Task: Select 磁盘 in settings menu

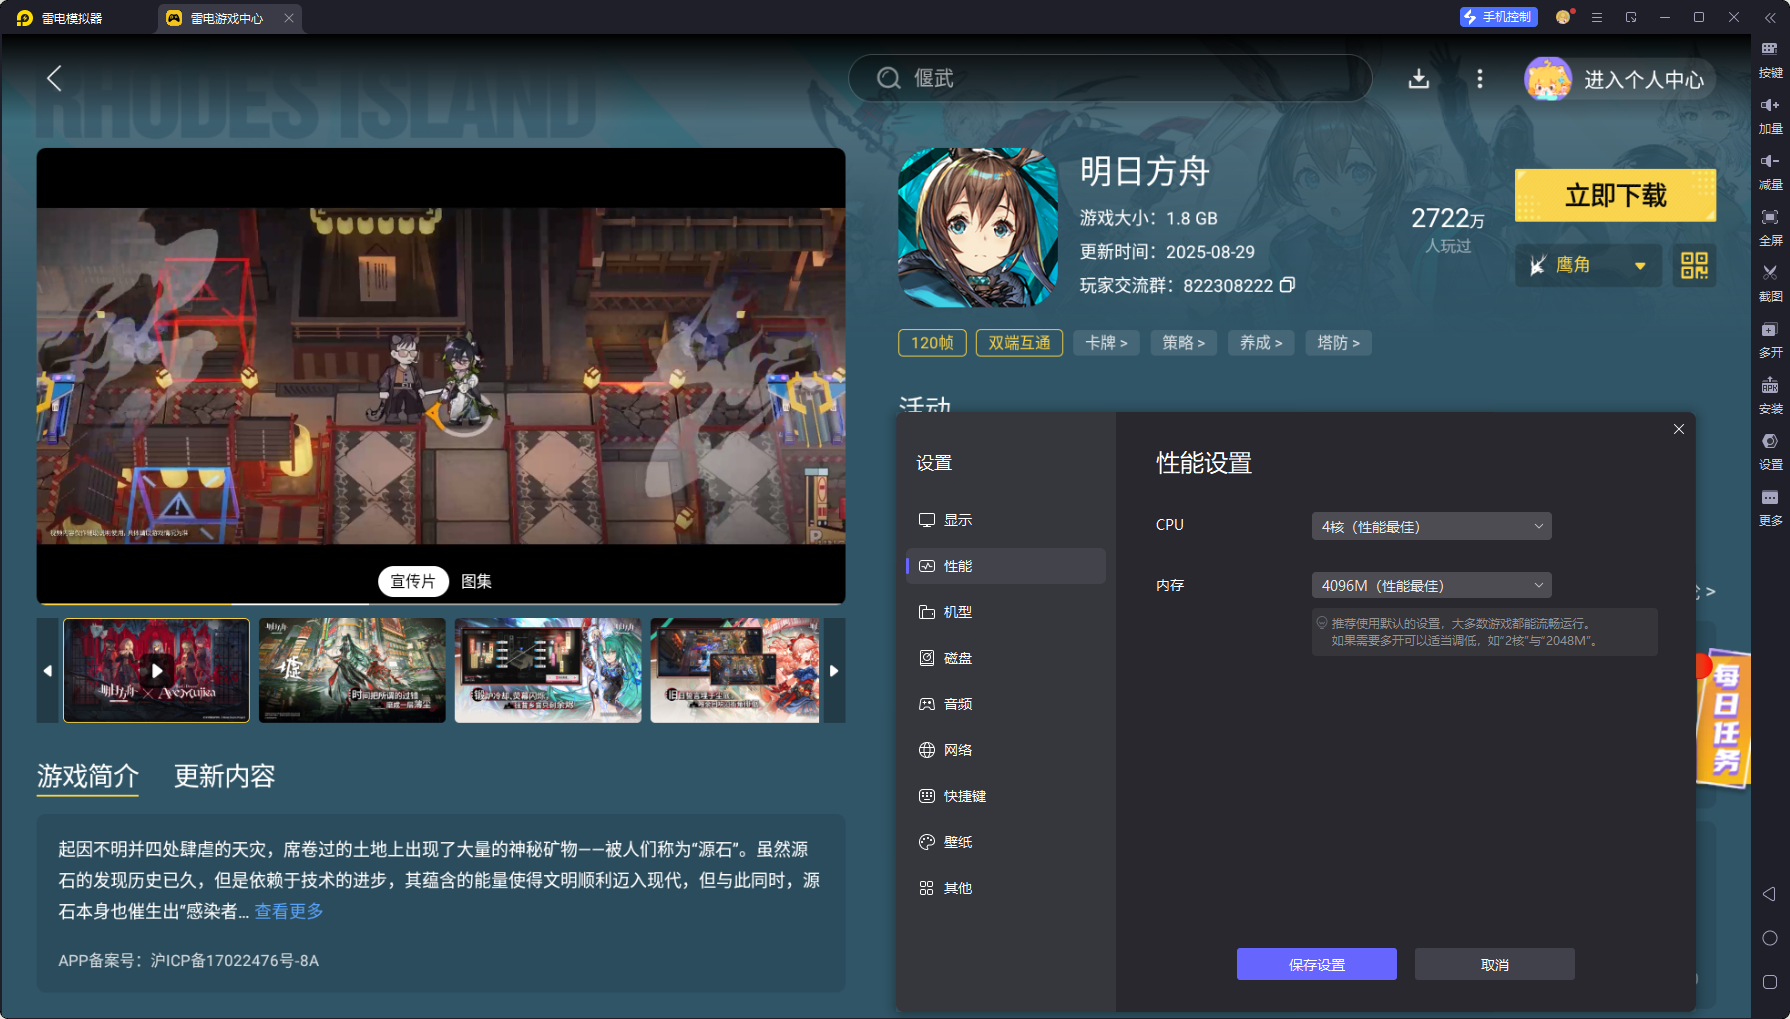Action: [1005, 658]
